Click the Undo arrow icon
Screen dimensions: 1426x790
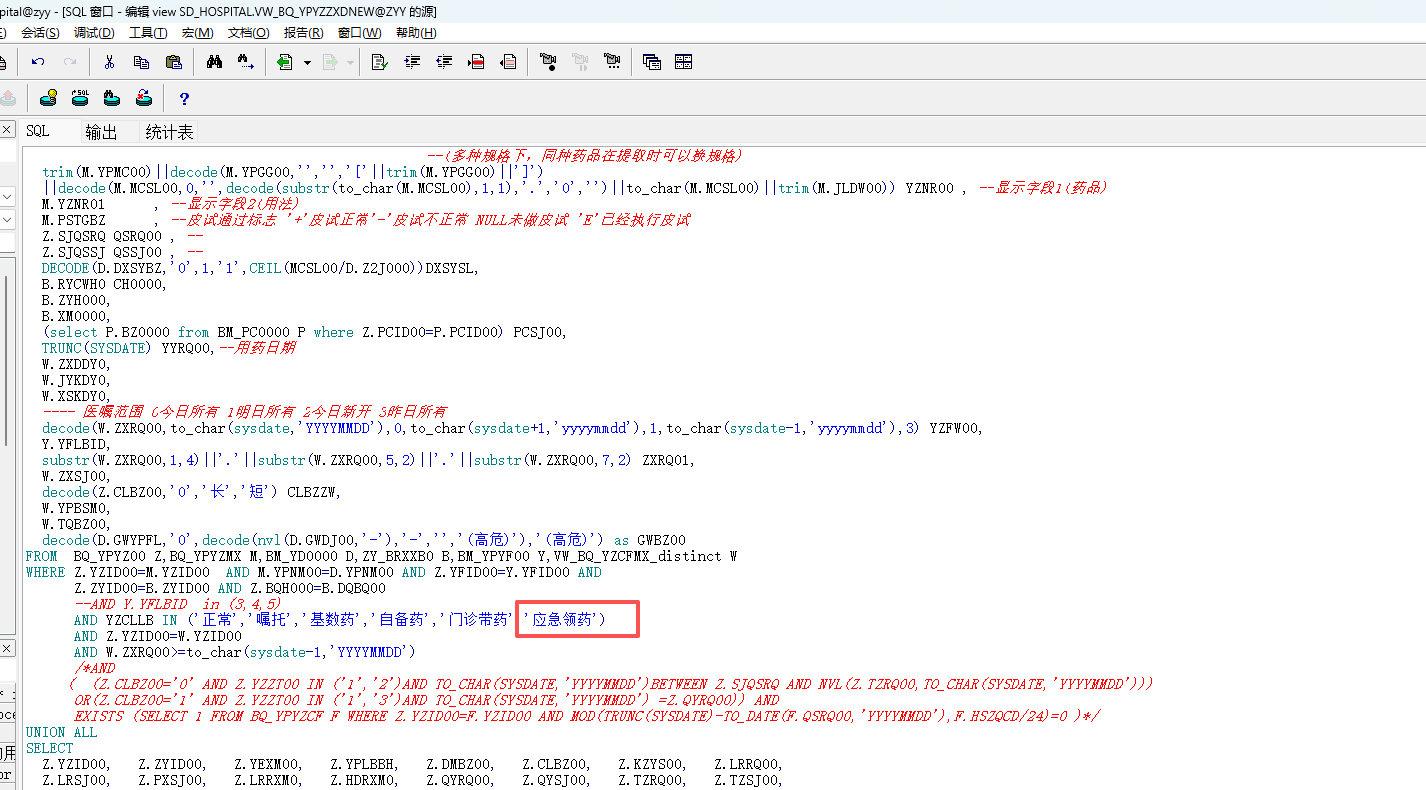tap(38, 62)
